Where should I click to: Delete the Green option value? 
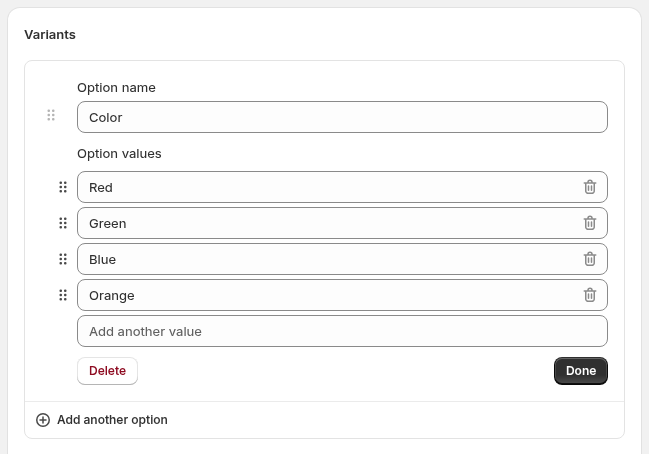pyautogui.click(x=590, y=223)
